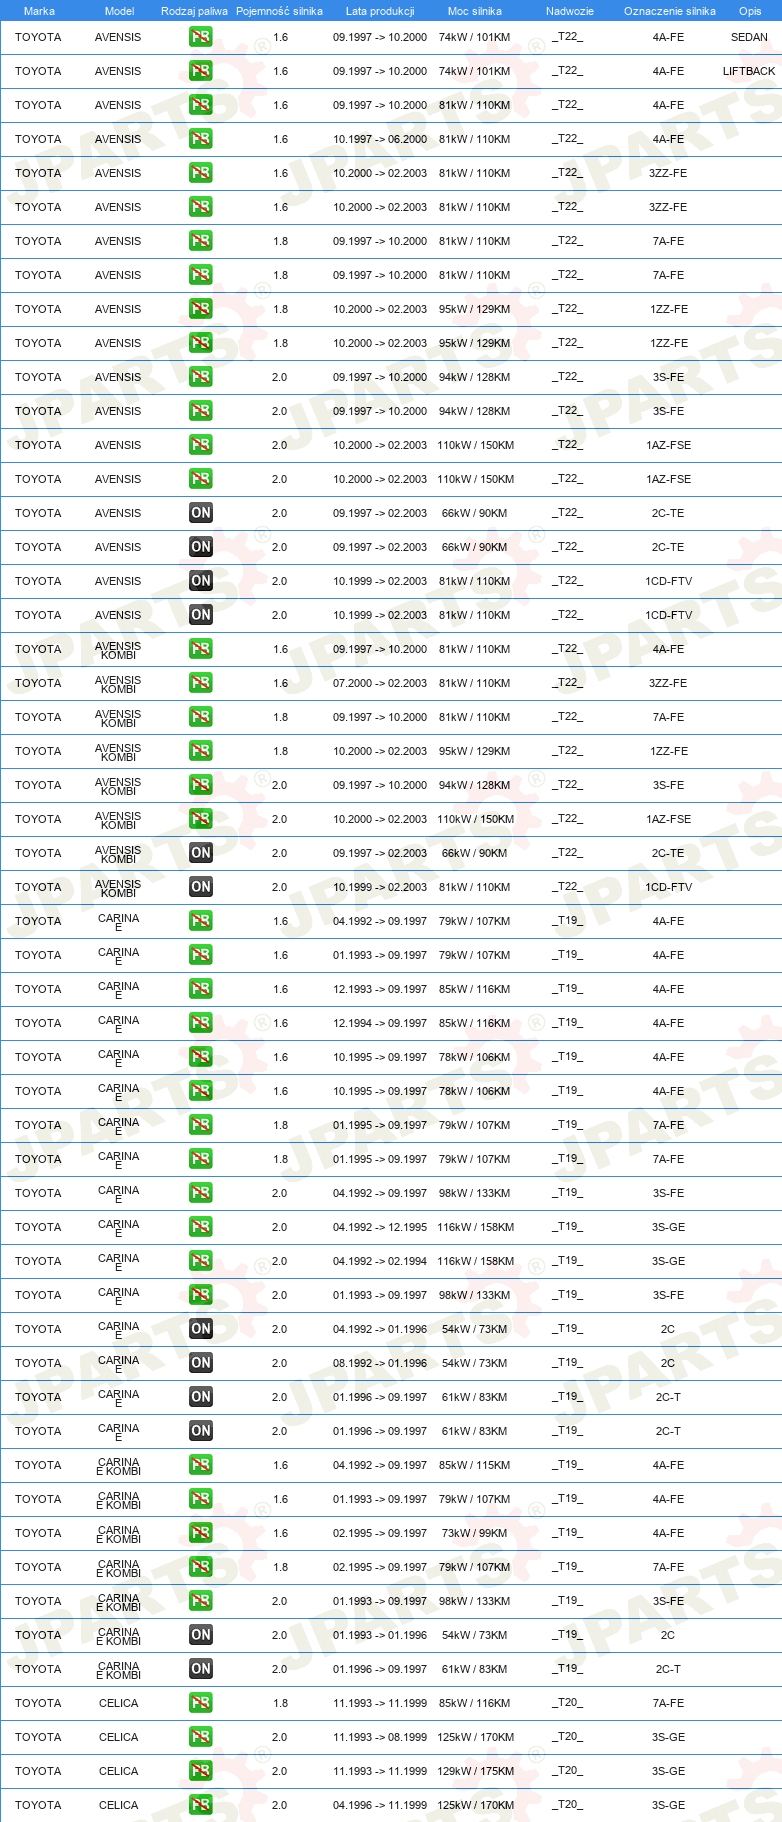Click the LIFTBACK description text

pyautogui.click(x=749, y=71)
